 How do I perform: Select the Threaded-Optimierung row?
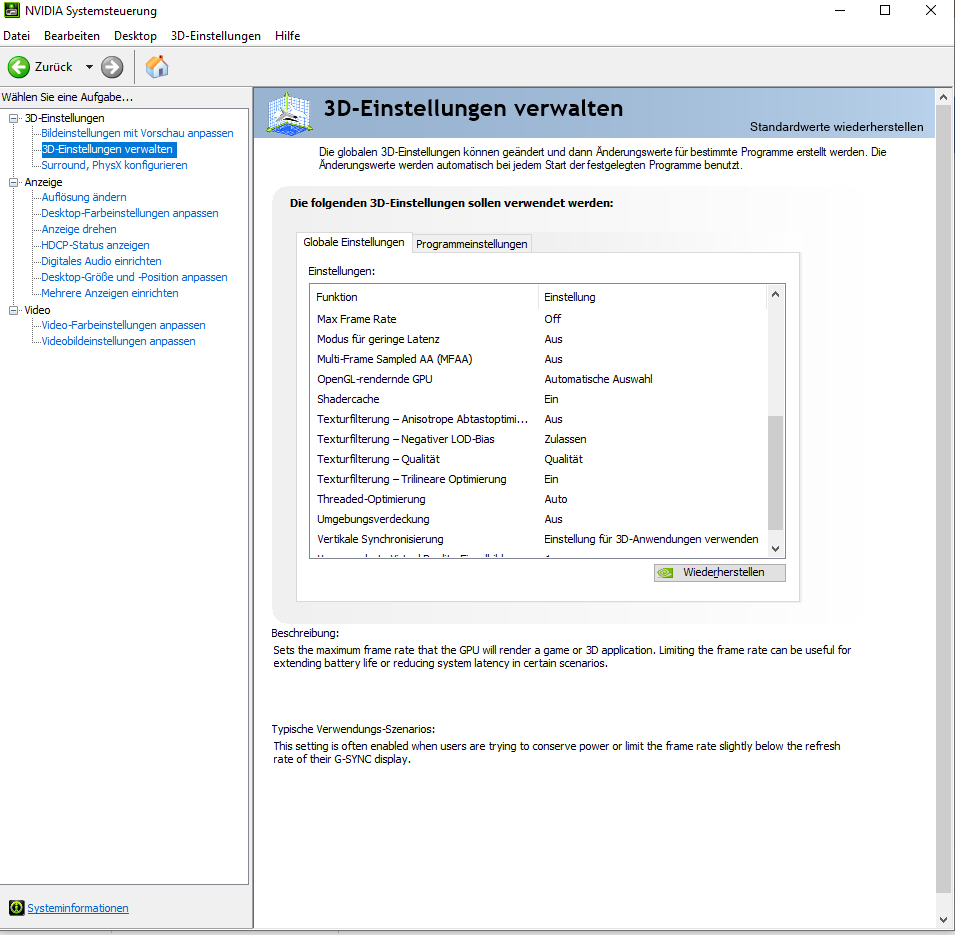(538, 499)
